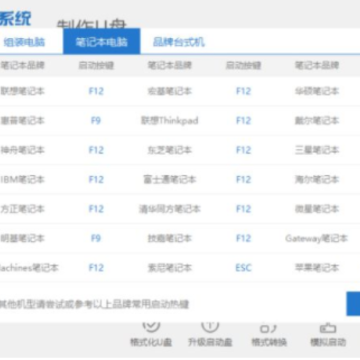Select the 笔记本电脑 tab
This screenshot has width=360, height=360.
pos(102,41)
